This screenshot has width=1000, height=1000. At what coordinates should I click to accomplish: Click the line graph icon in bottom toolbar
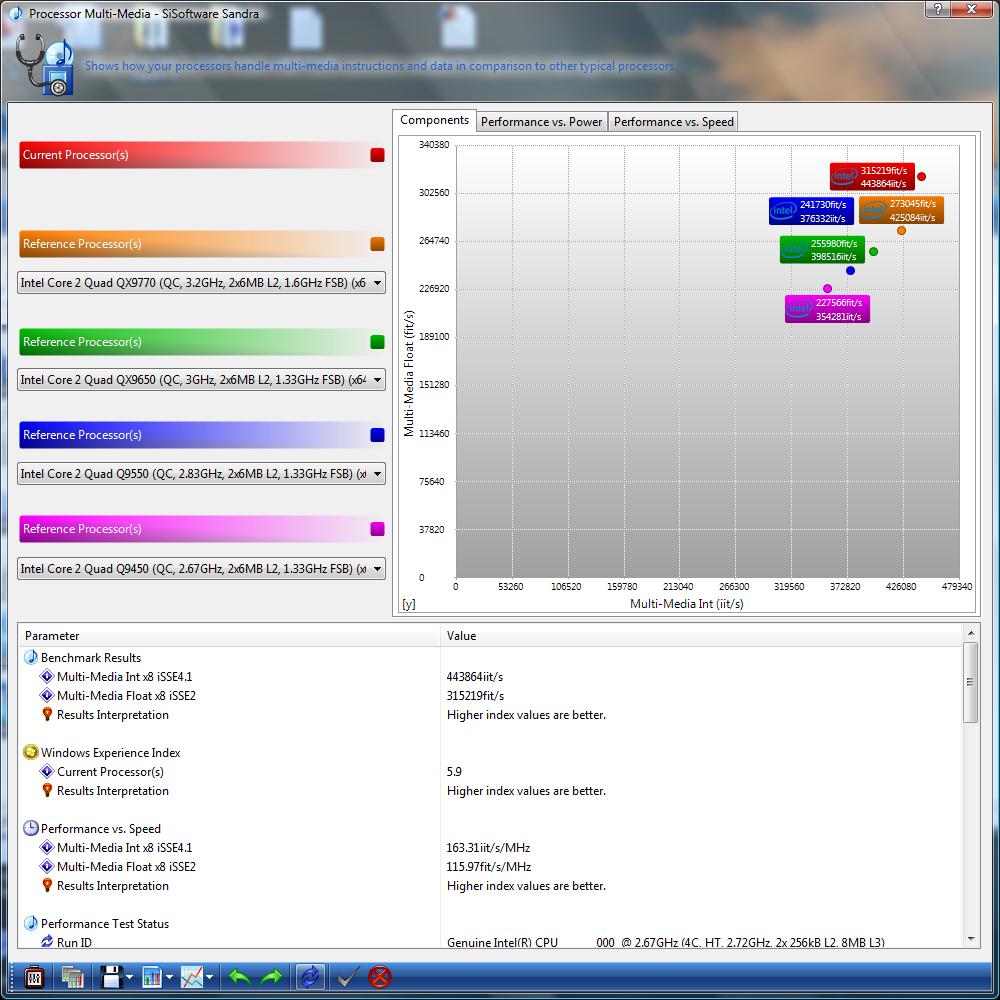(x=192, y=977)
